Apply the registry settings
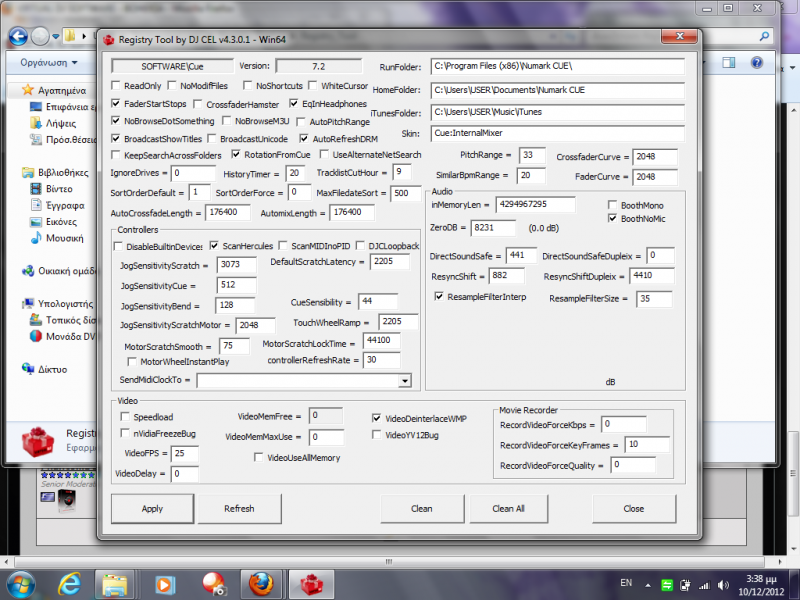The image size is (800, 600). (x=153, y=509)
